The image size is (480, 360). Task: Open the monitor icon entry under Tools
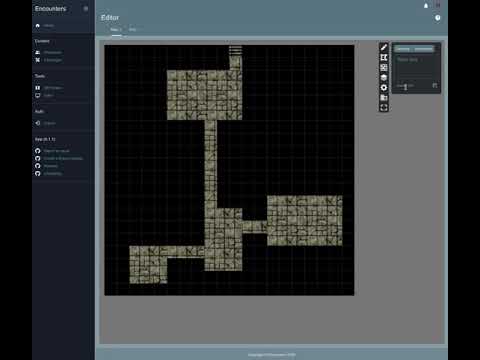(x=44, y=95)
